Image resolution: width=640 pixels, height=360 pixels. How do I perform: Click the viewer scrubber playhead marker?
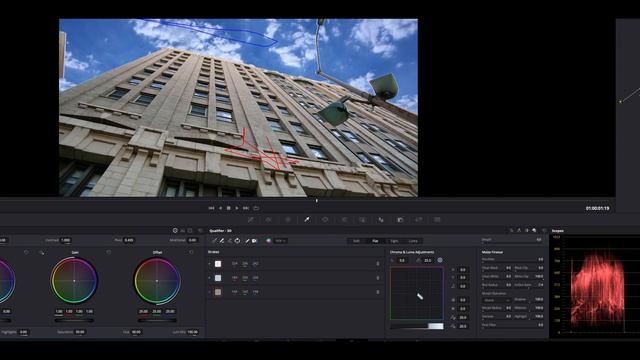point(316,200)
